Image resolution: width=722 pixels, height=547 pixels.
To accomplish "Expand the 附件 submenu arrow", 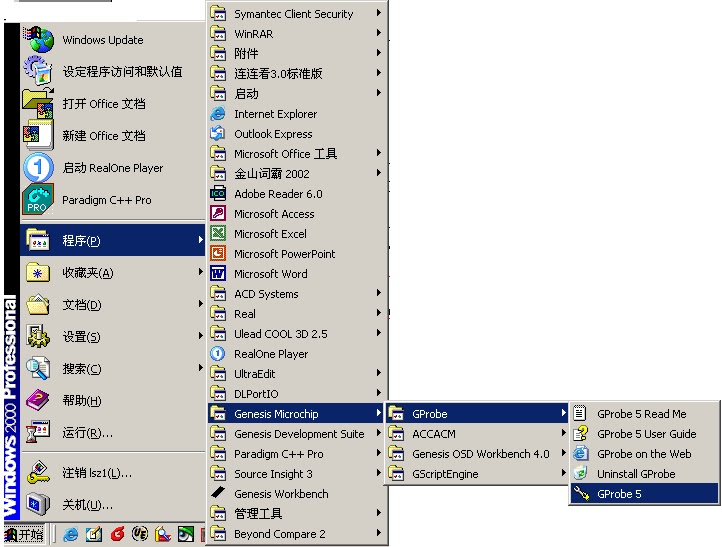I will tap(378, 52).
